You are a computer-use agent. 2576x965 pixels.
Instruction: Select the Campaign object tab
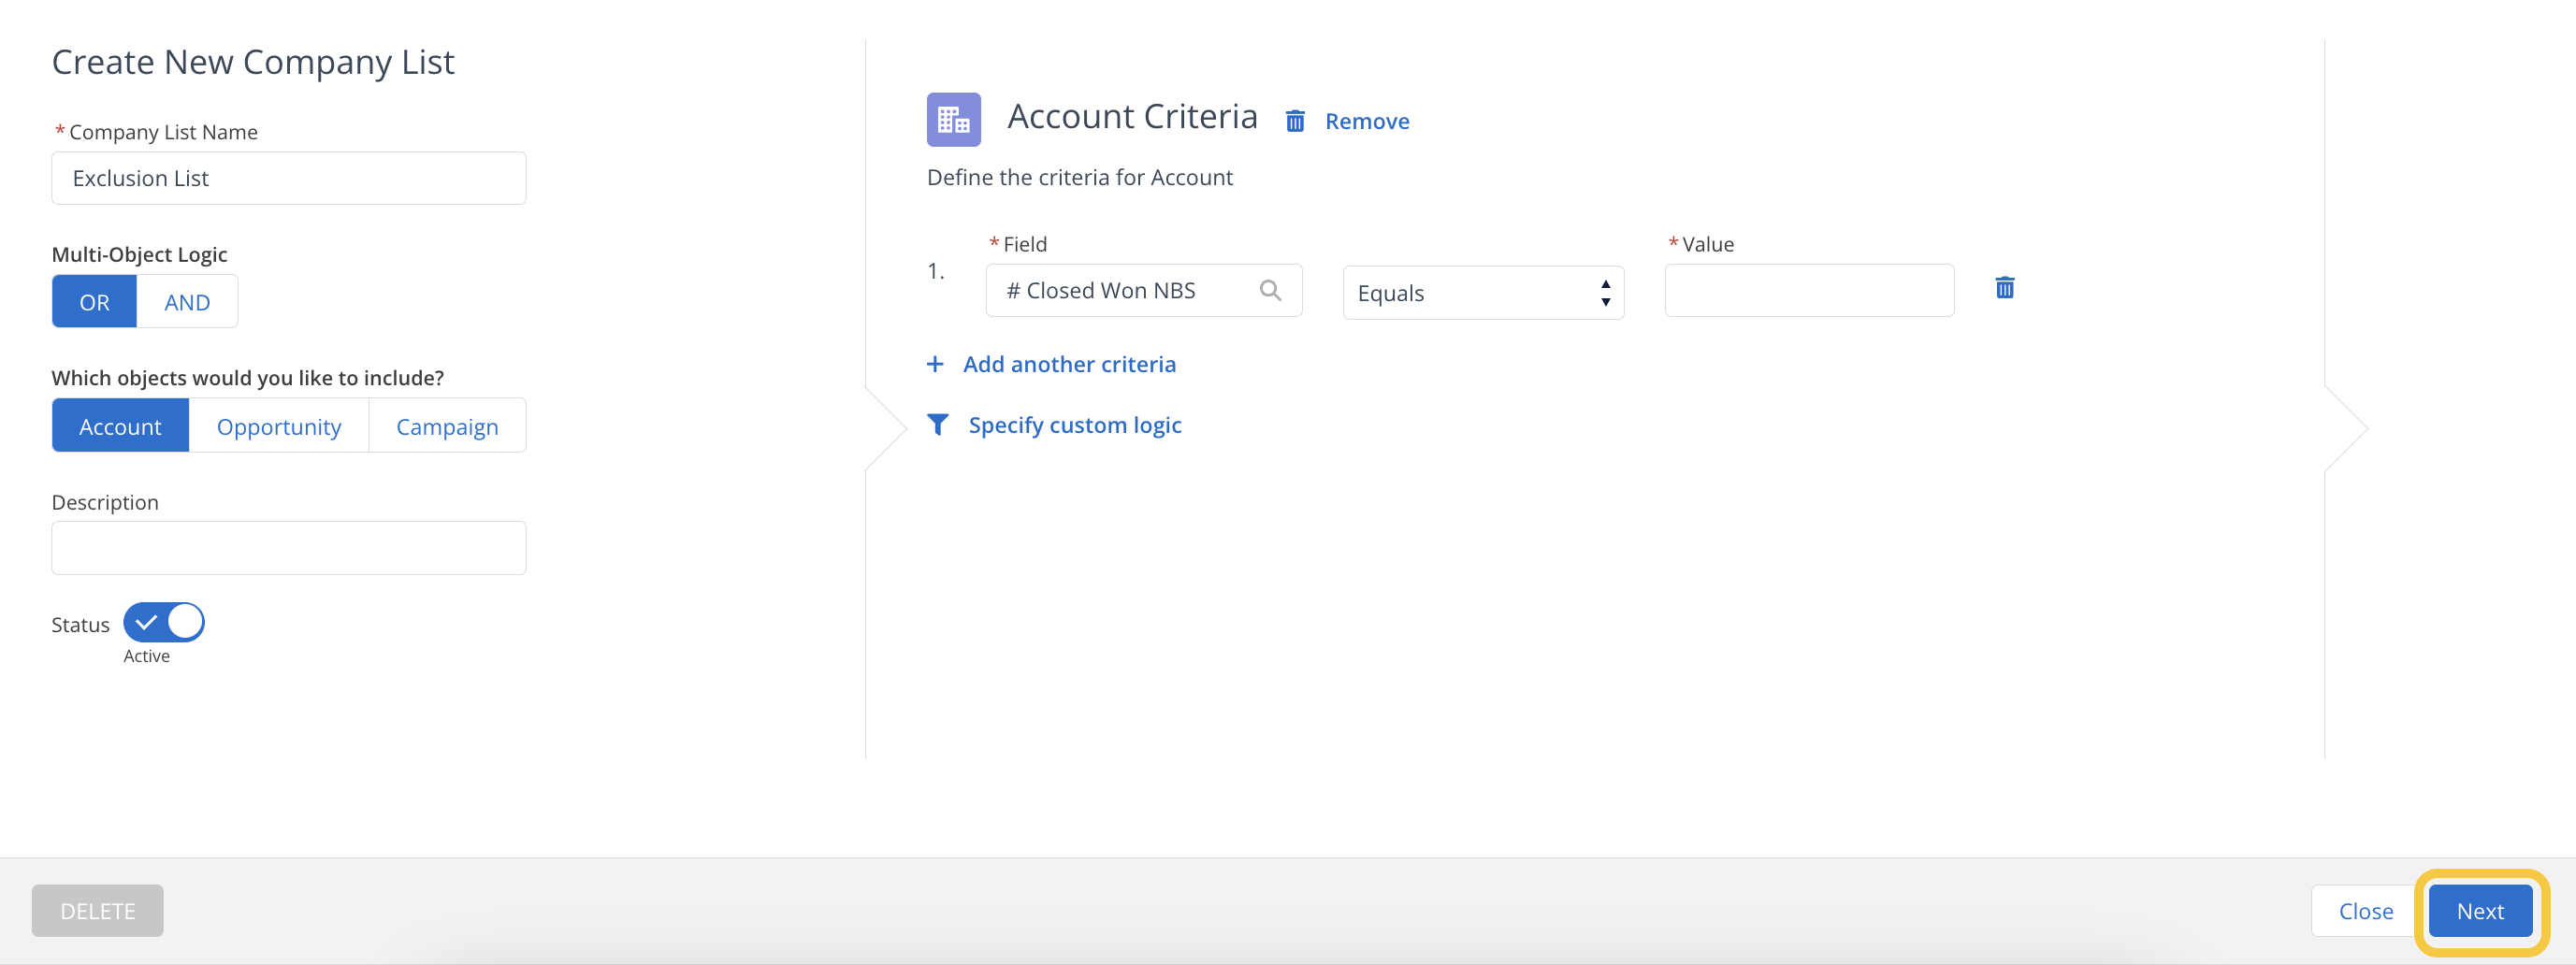pos(447,426)
